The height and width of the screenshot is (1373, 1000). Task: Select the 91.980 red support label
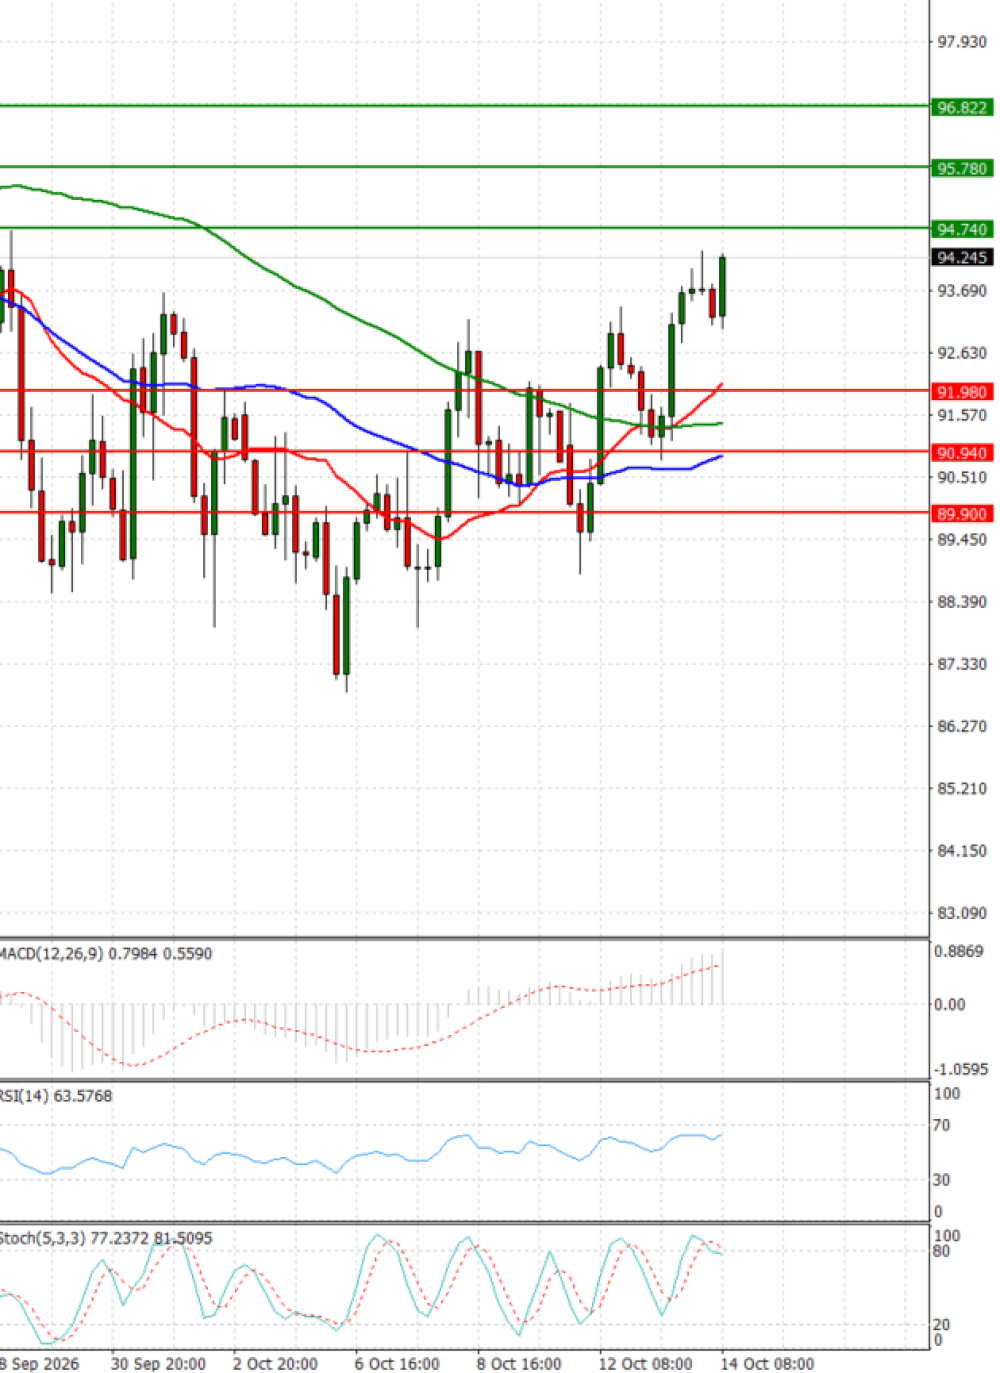(x=961, y=391)
